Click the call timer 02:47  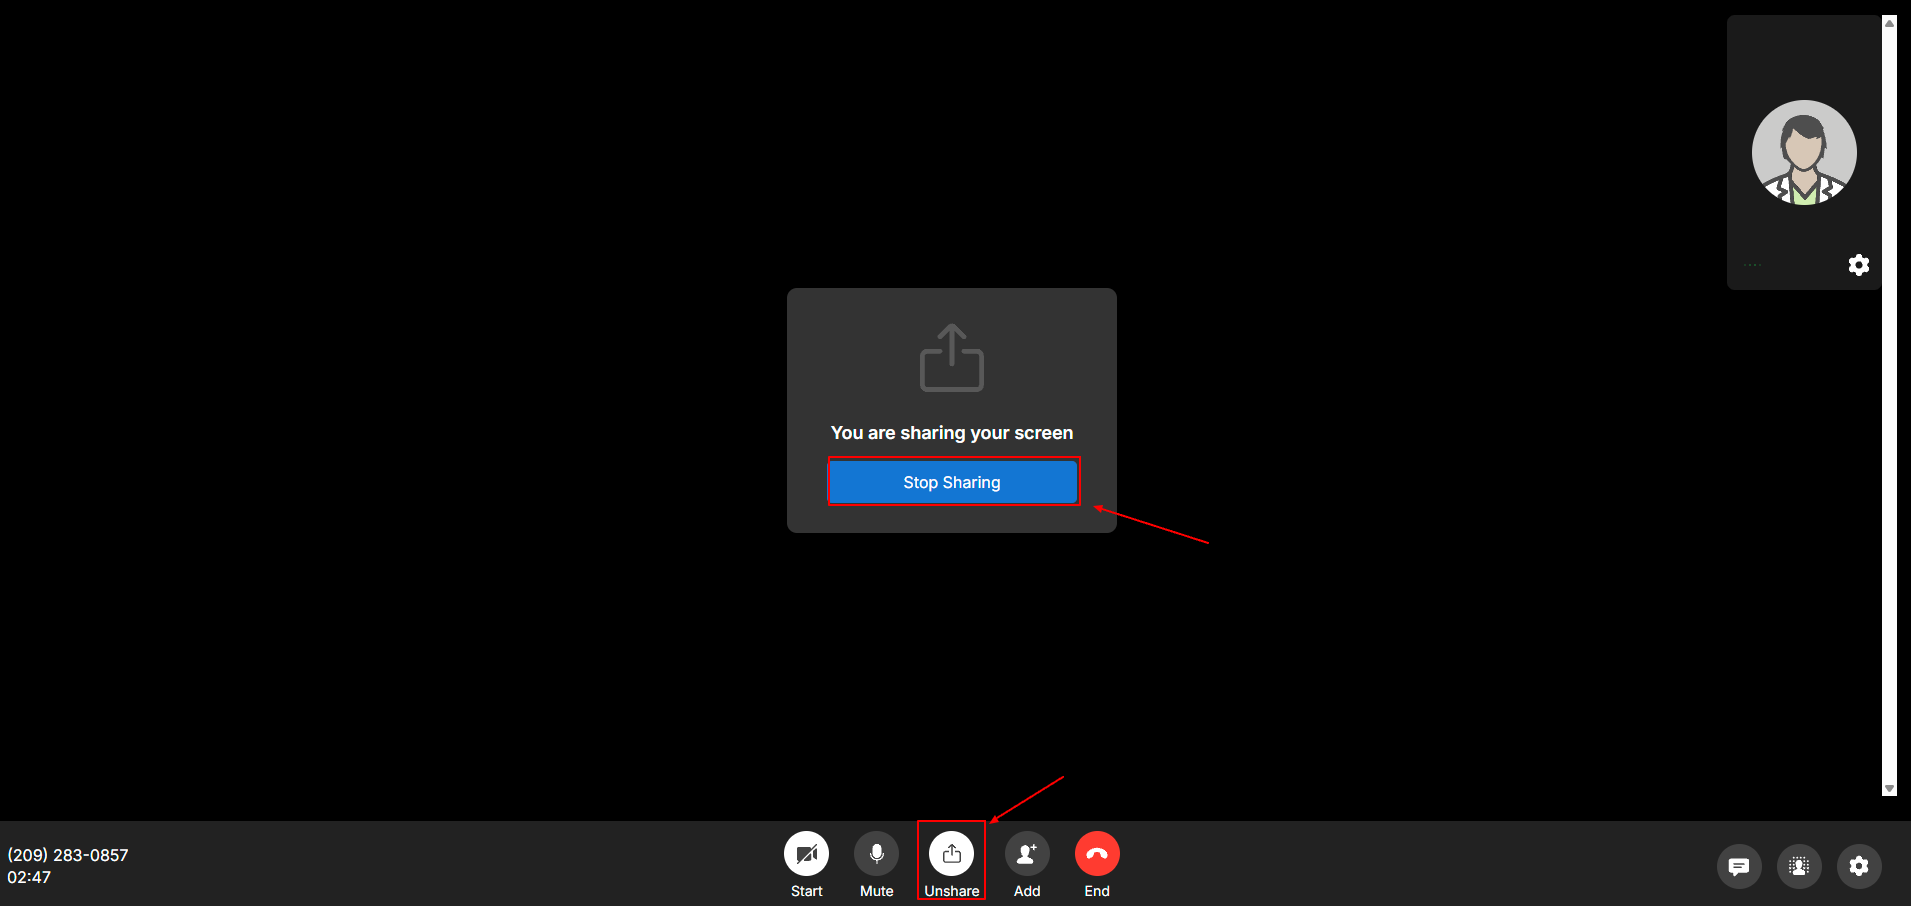(x=29, y=877)
